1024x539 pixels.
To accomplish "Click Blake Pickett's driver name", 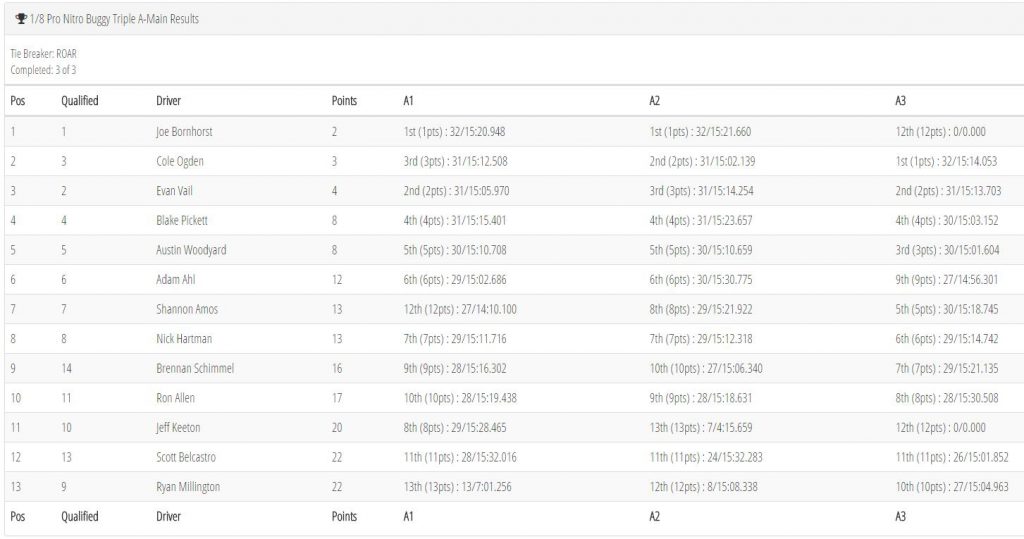I will tap(182, 220).
